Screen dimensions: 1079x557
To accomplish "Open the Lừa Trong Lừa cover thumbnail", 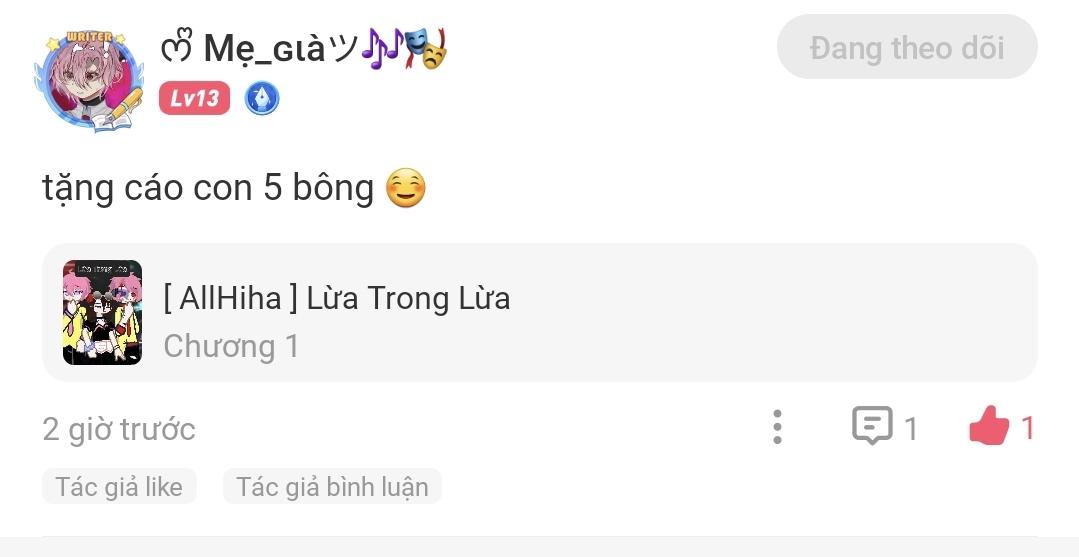I will click(x=102, y=312).
